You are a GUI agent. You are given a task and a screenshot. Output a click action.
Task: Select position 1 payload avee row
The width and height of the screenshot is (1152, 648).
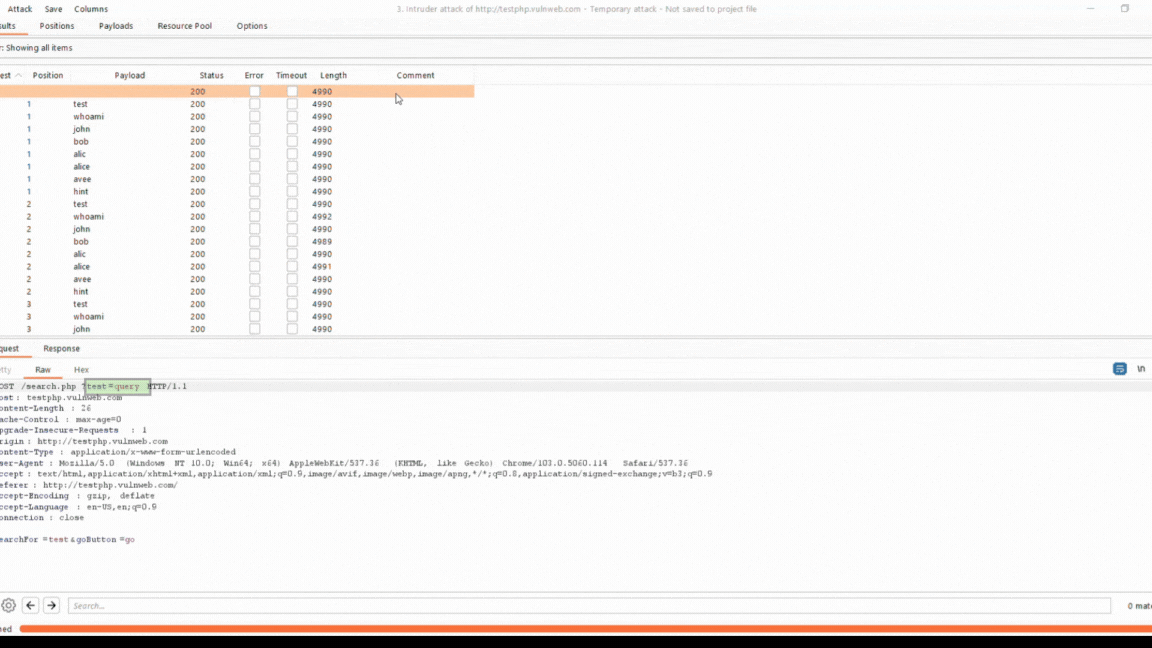(x=237, y=179)
